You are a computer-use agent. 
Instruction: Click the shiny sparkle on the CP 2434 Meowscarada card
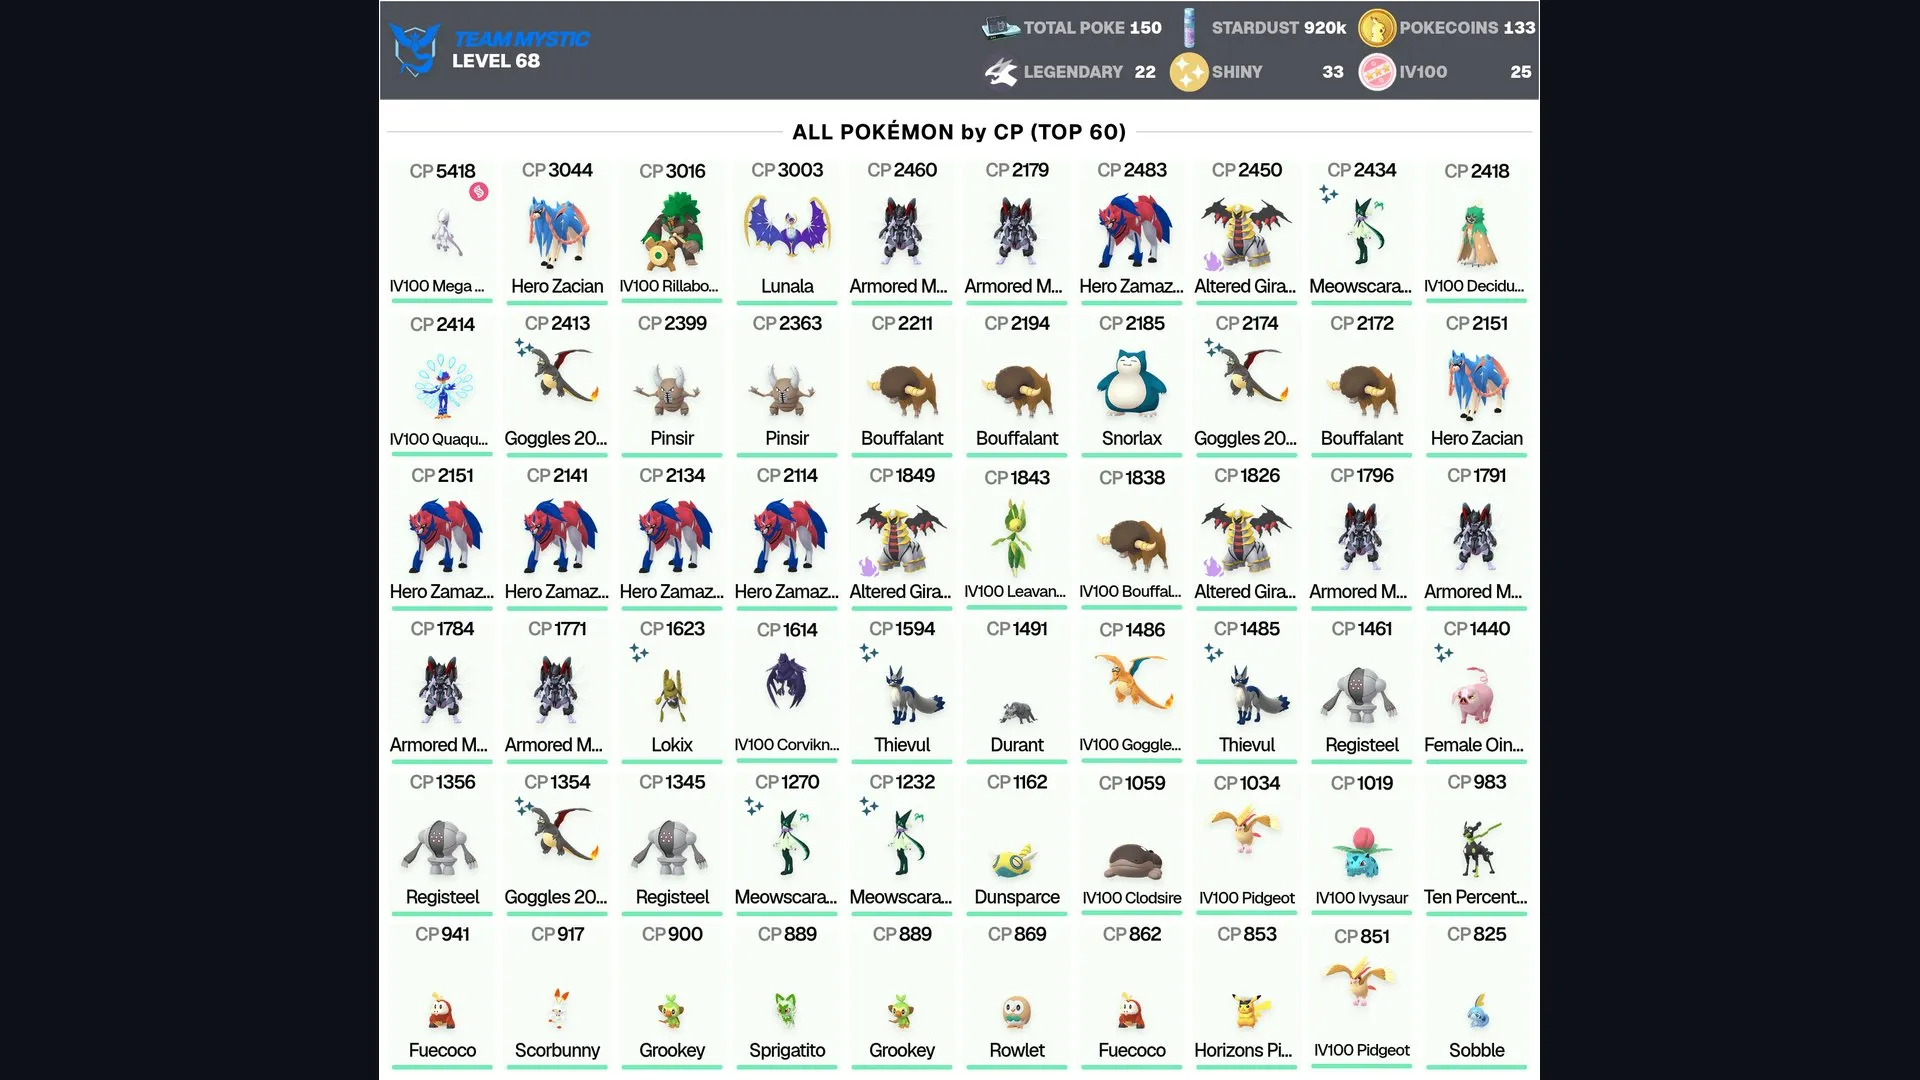tap(1328, 194)
